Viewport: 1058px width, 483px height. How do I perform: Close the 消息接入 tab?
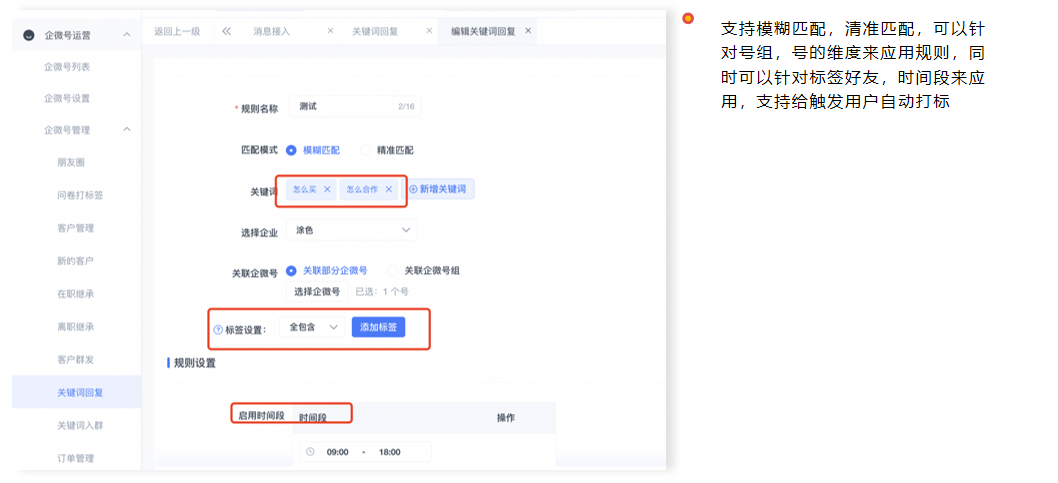pyautogui.click(x=330, y=31)
